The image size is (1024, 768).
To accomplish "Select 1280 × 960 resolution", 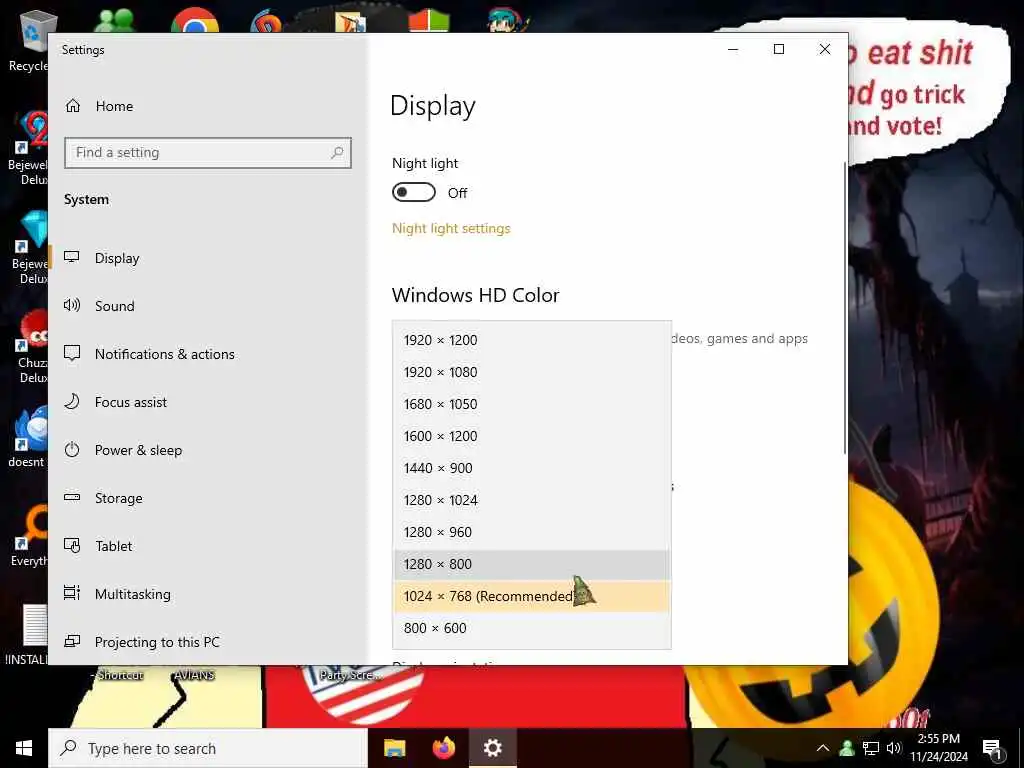I will tap(532, 532).
